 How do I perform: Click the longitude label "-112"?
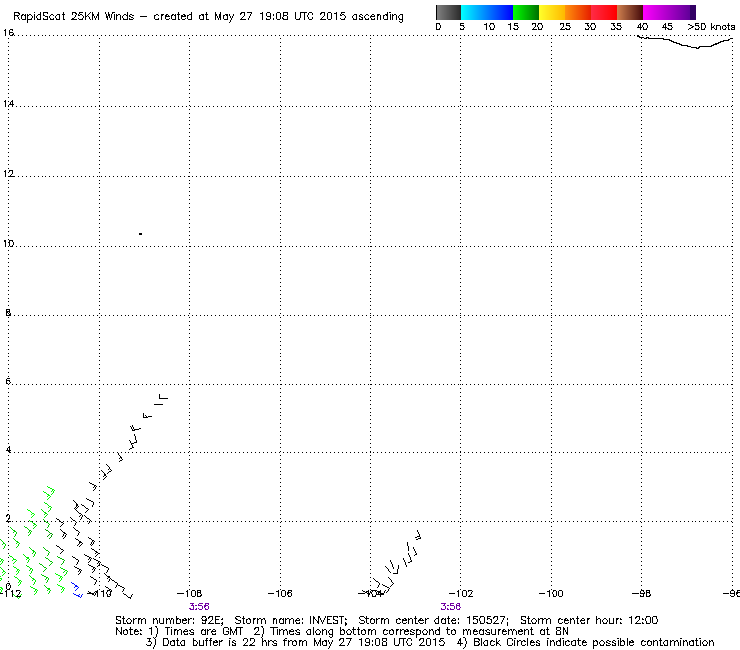point(10,594)
